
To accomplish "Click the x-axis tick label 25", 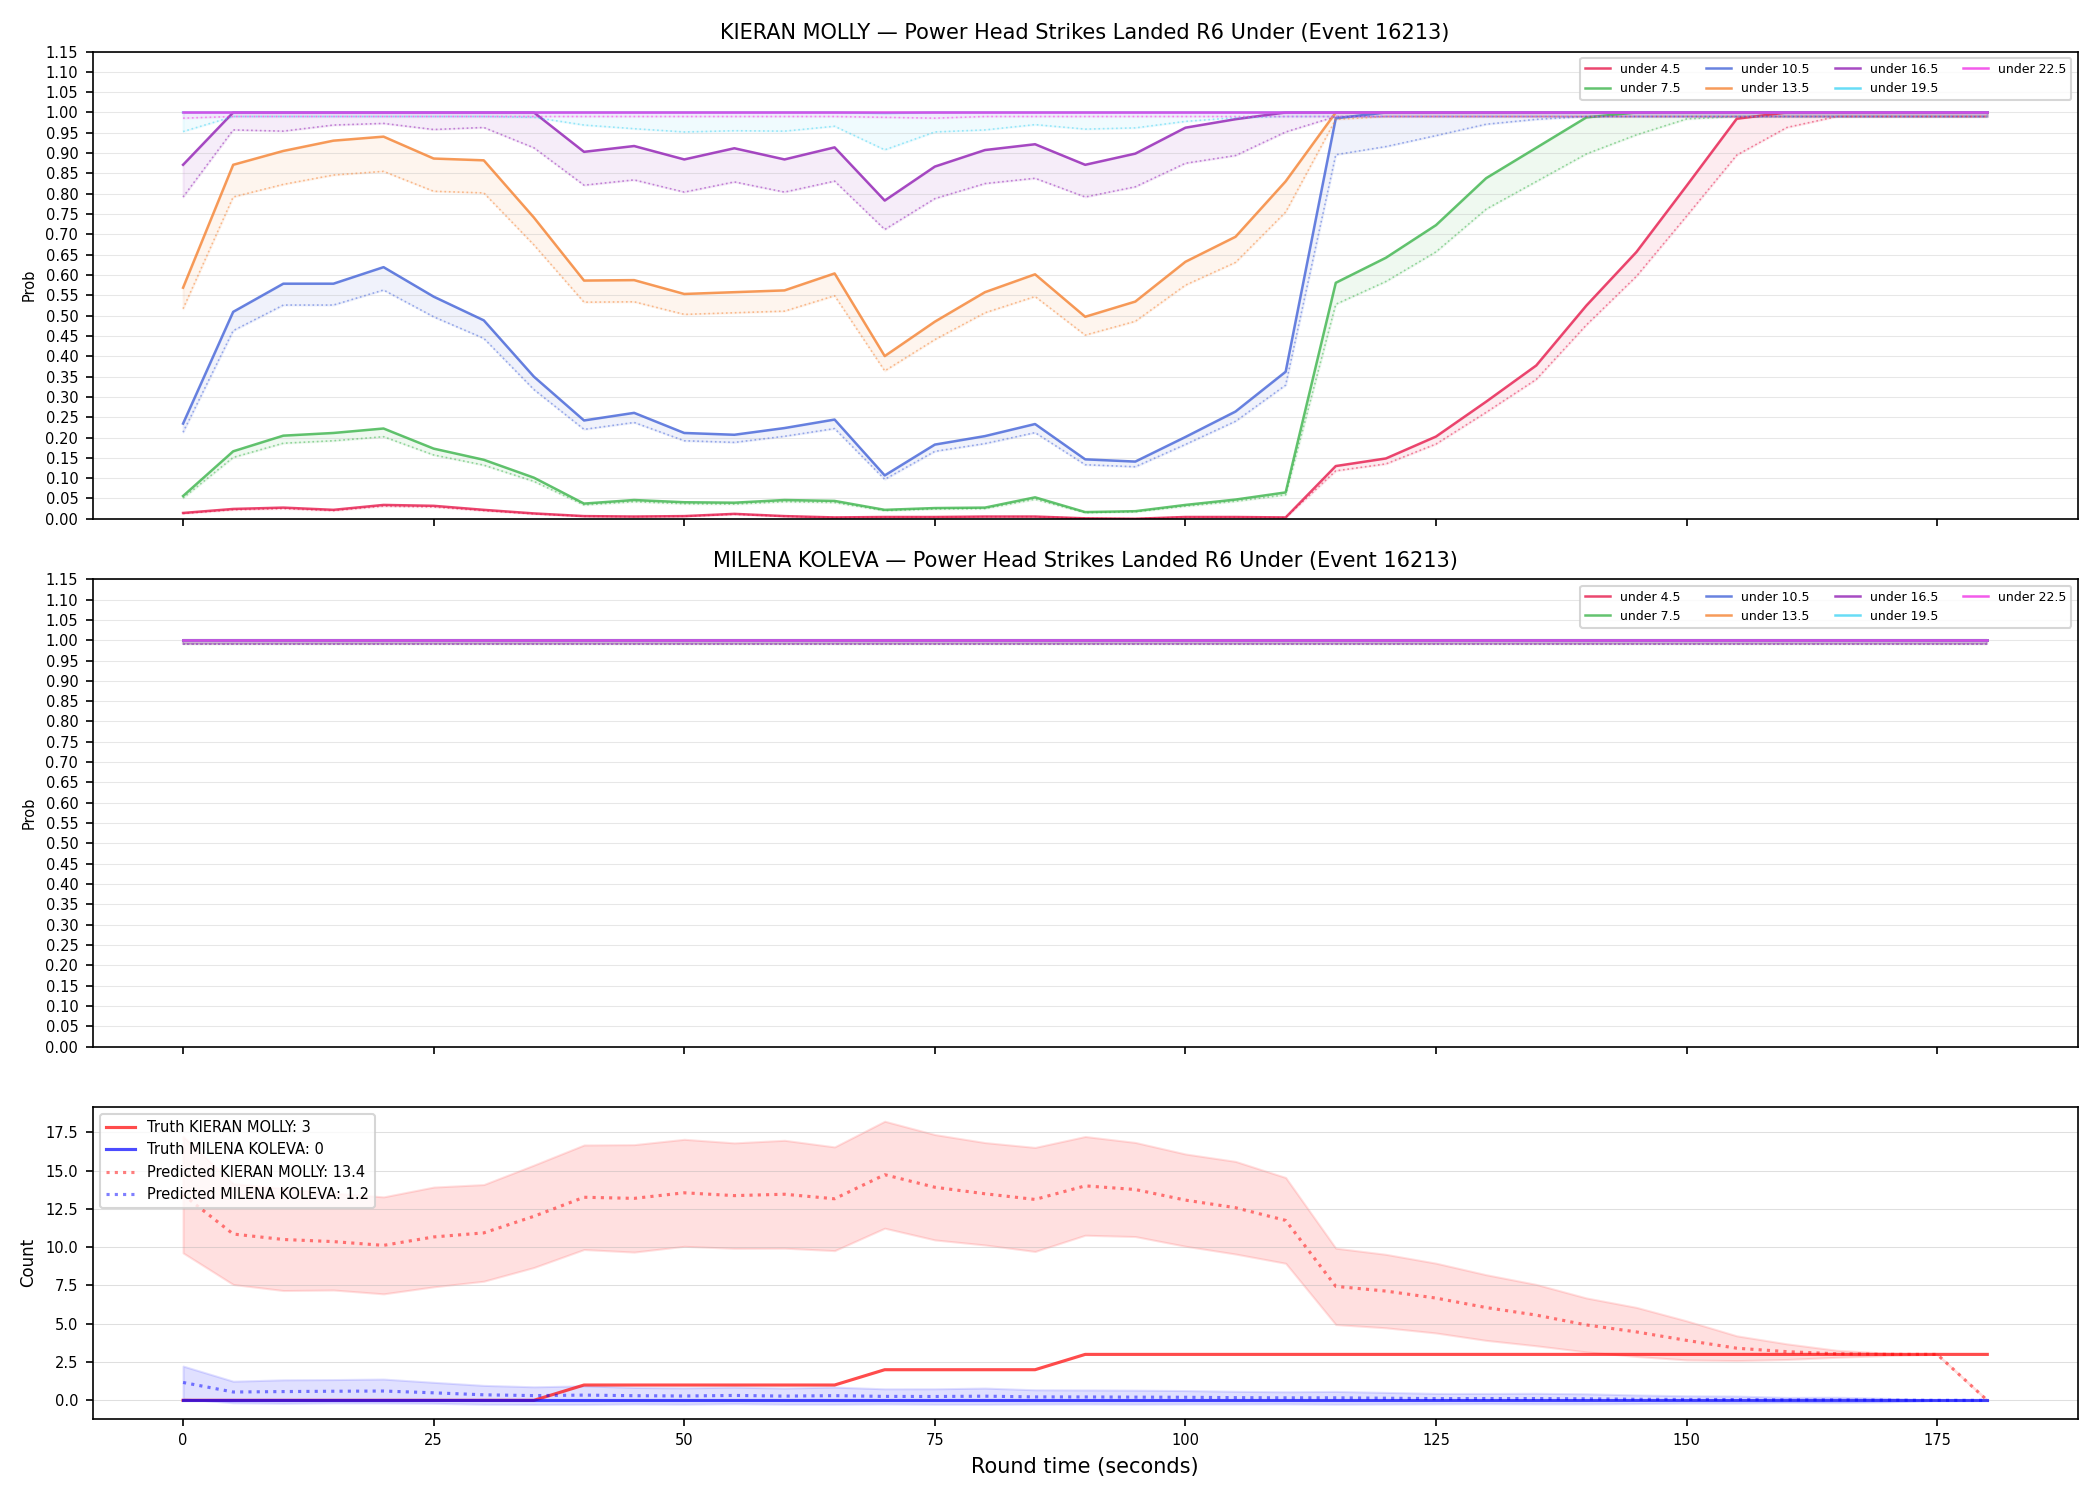I will pyautogui.click(x=433, y=1440).
